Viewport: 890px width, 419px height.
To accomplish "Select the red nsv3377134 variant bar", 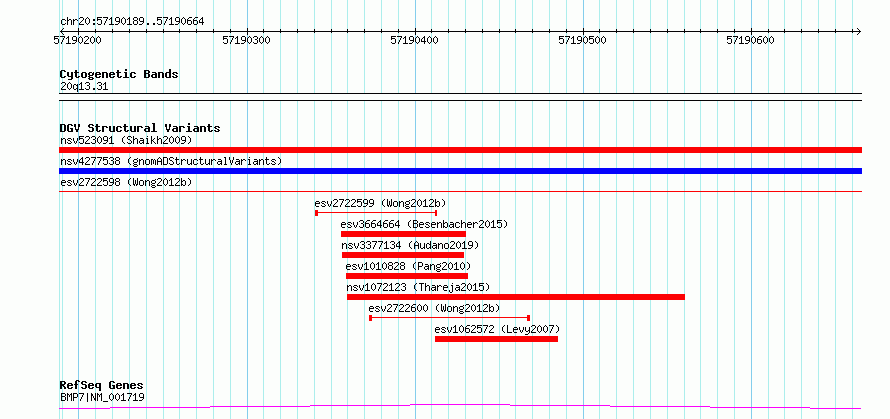I will point(403,255).
